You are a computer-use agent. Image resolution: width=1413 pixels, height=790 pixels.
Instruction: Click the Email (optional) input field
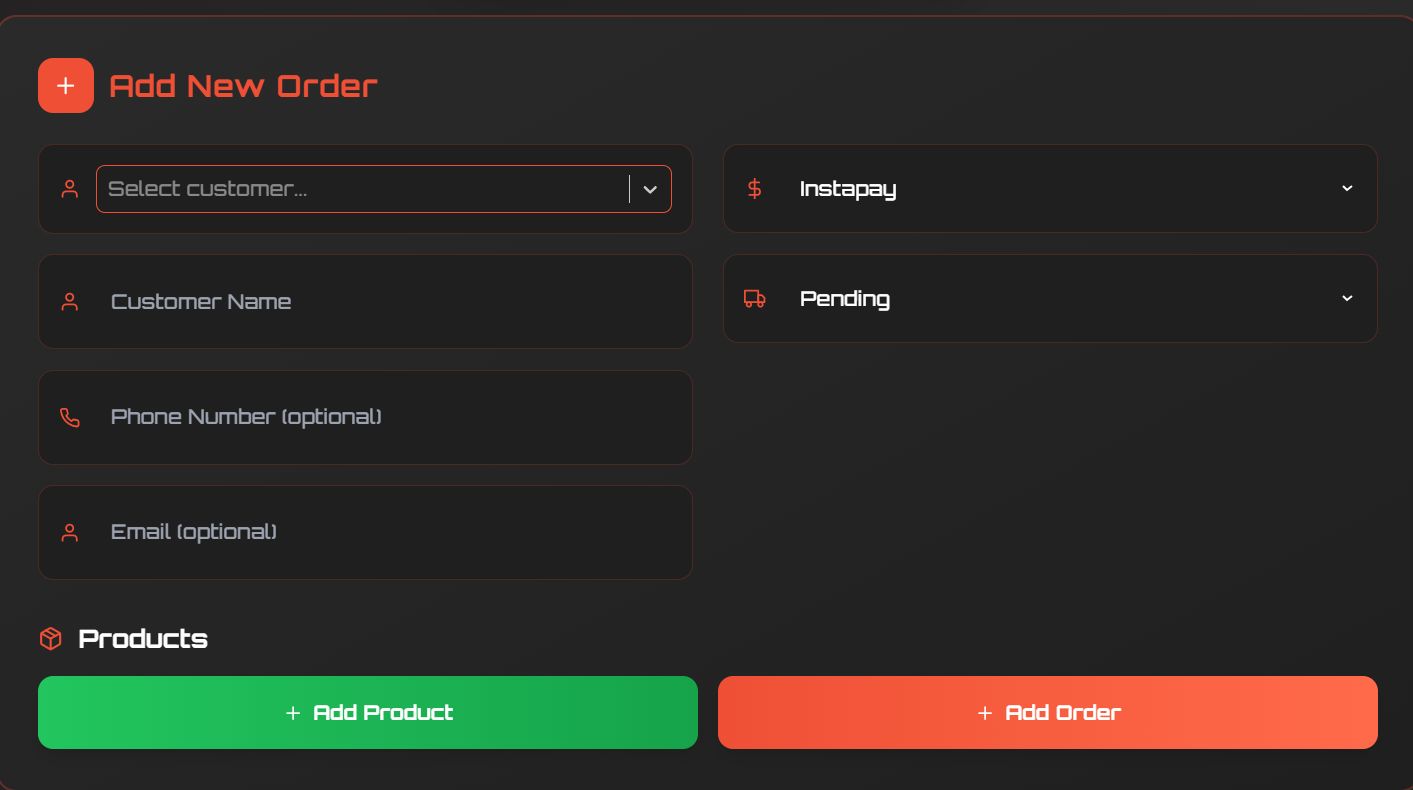[390, 532]
